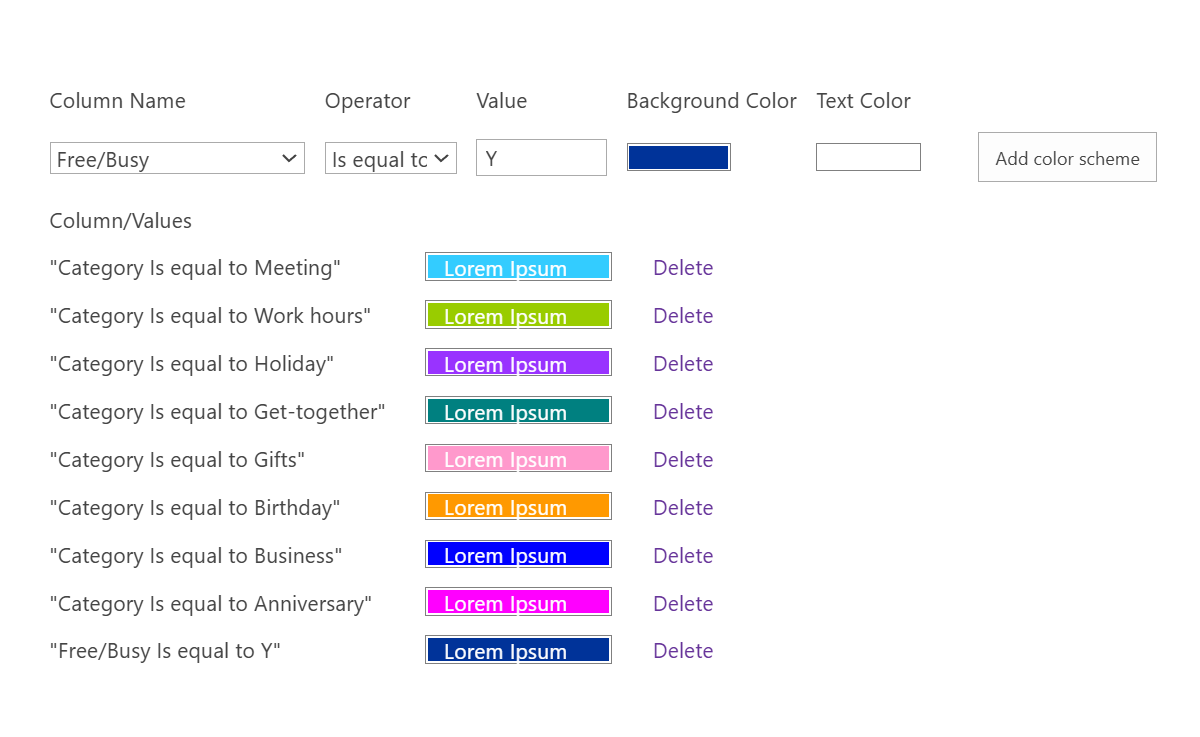Open the Background Color picker swatch
The width and height of the screenshot is (1200, 737).
point(678,157)
